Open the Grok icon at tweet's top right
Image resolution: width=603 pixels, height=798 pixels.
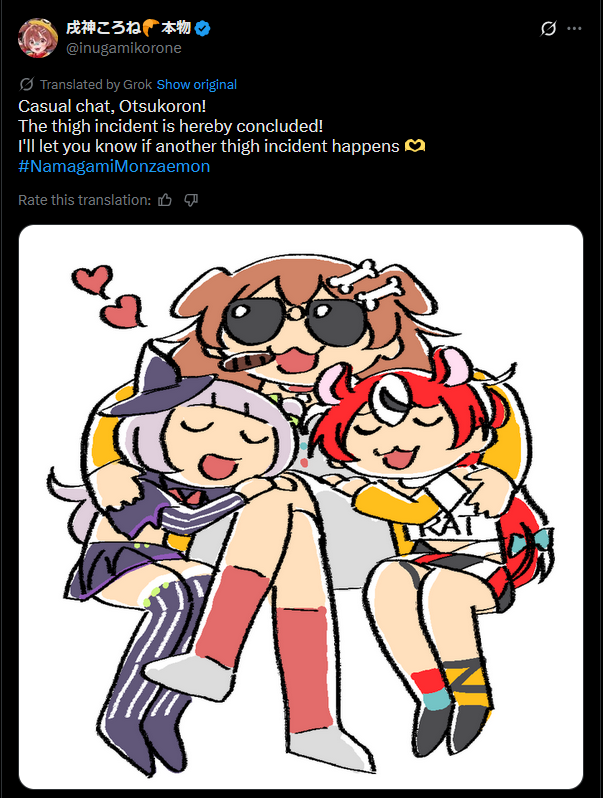(549, 28)
